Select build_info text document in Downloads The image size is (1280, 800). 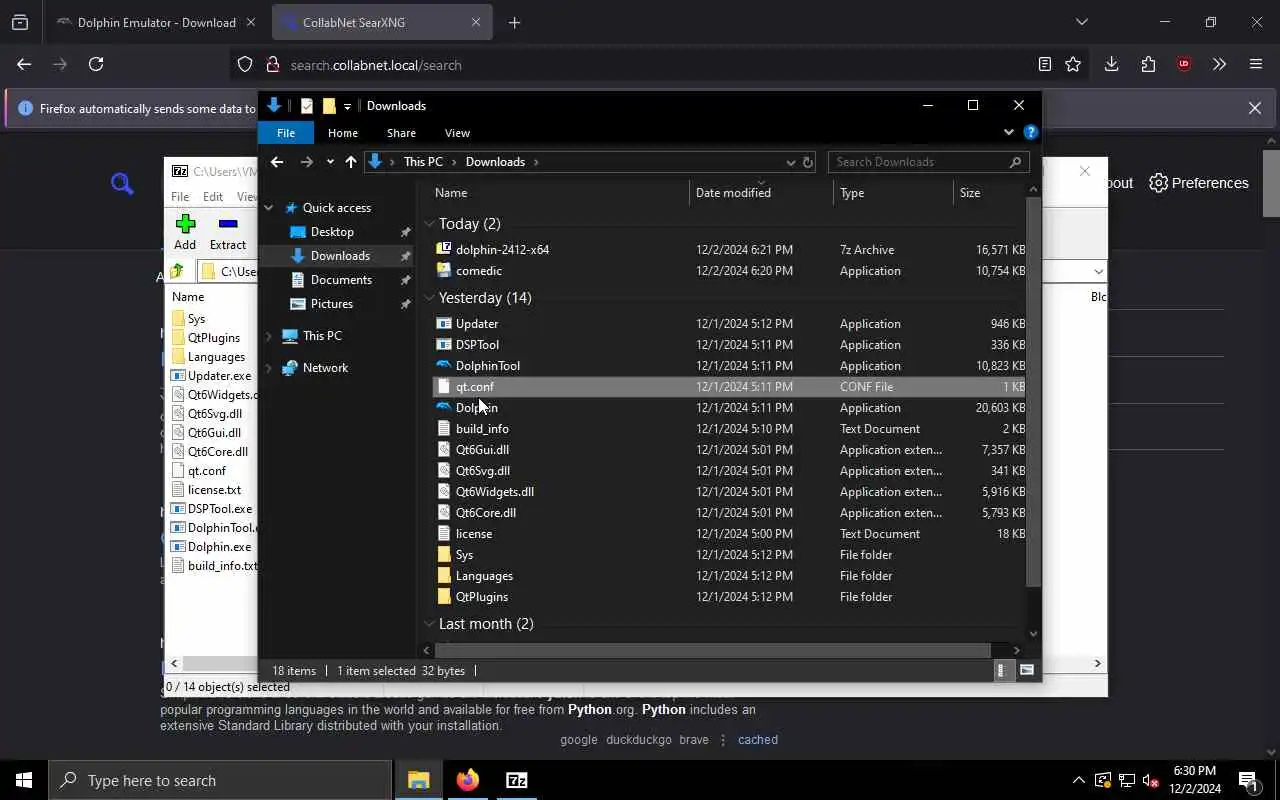tap(482, 429)
